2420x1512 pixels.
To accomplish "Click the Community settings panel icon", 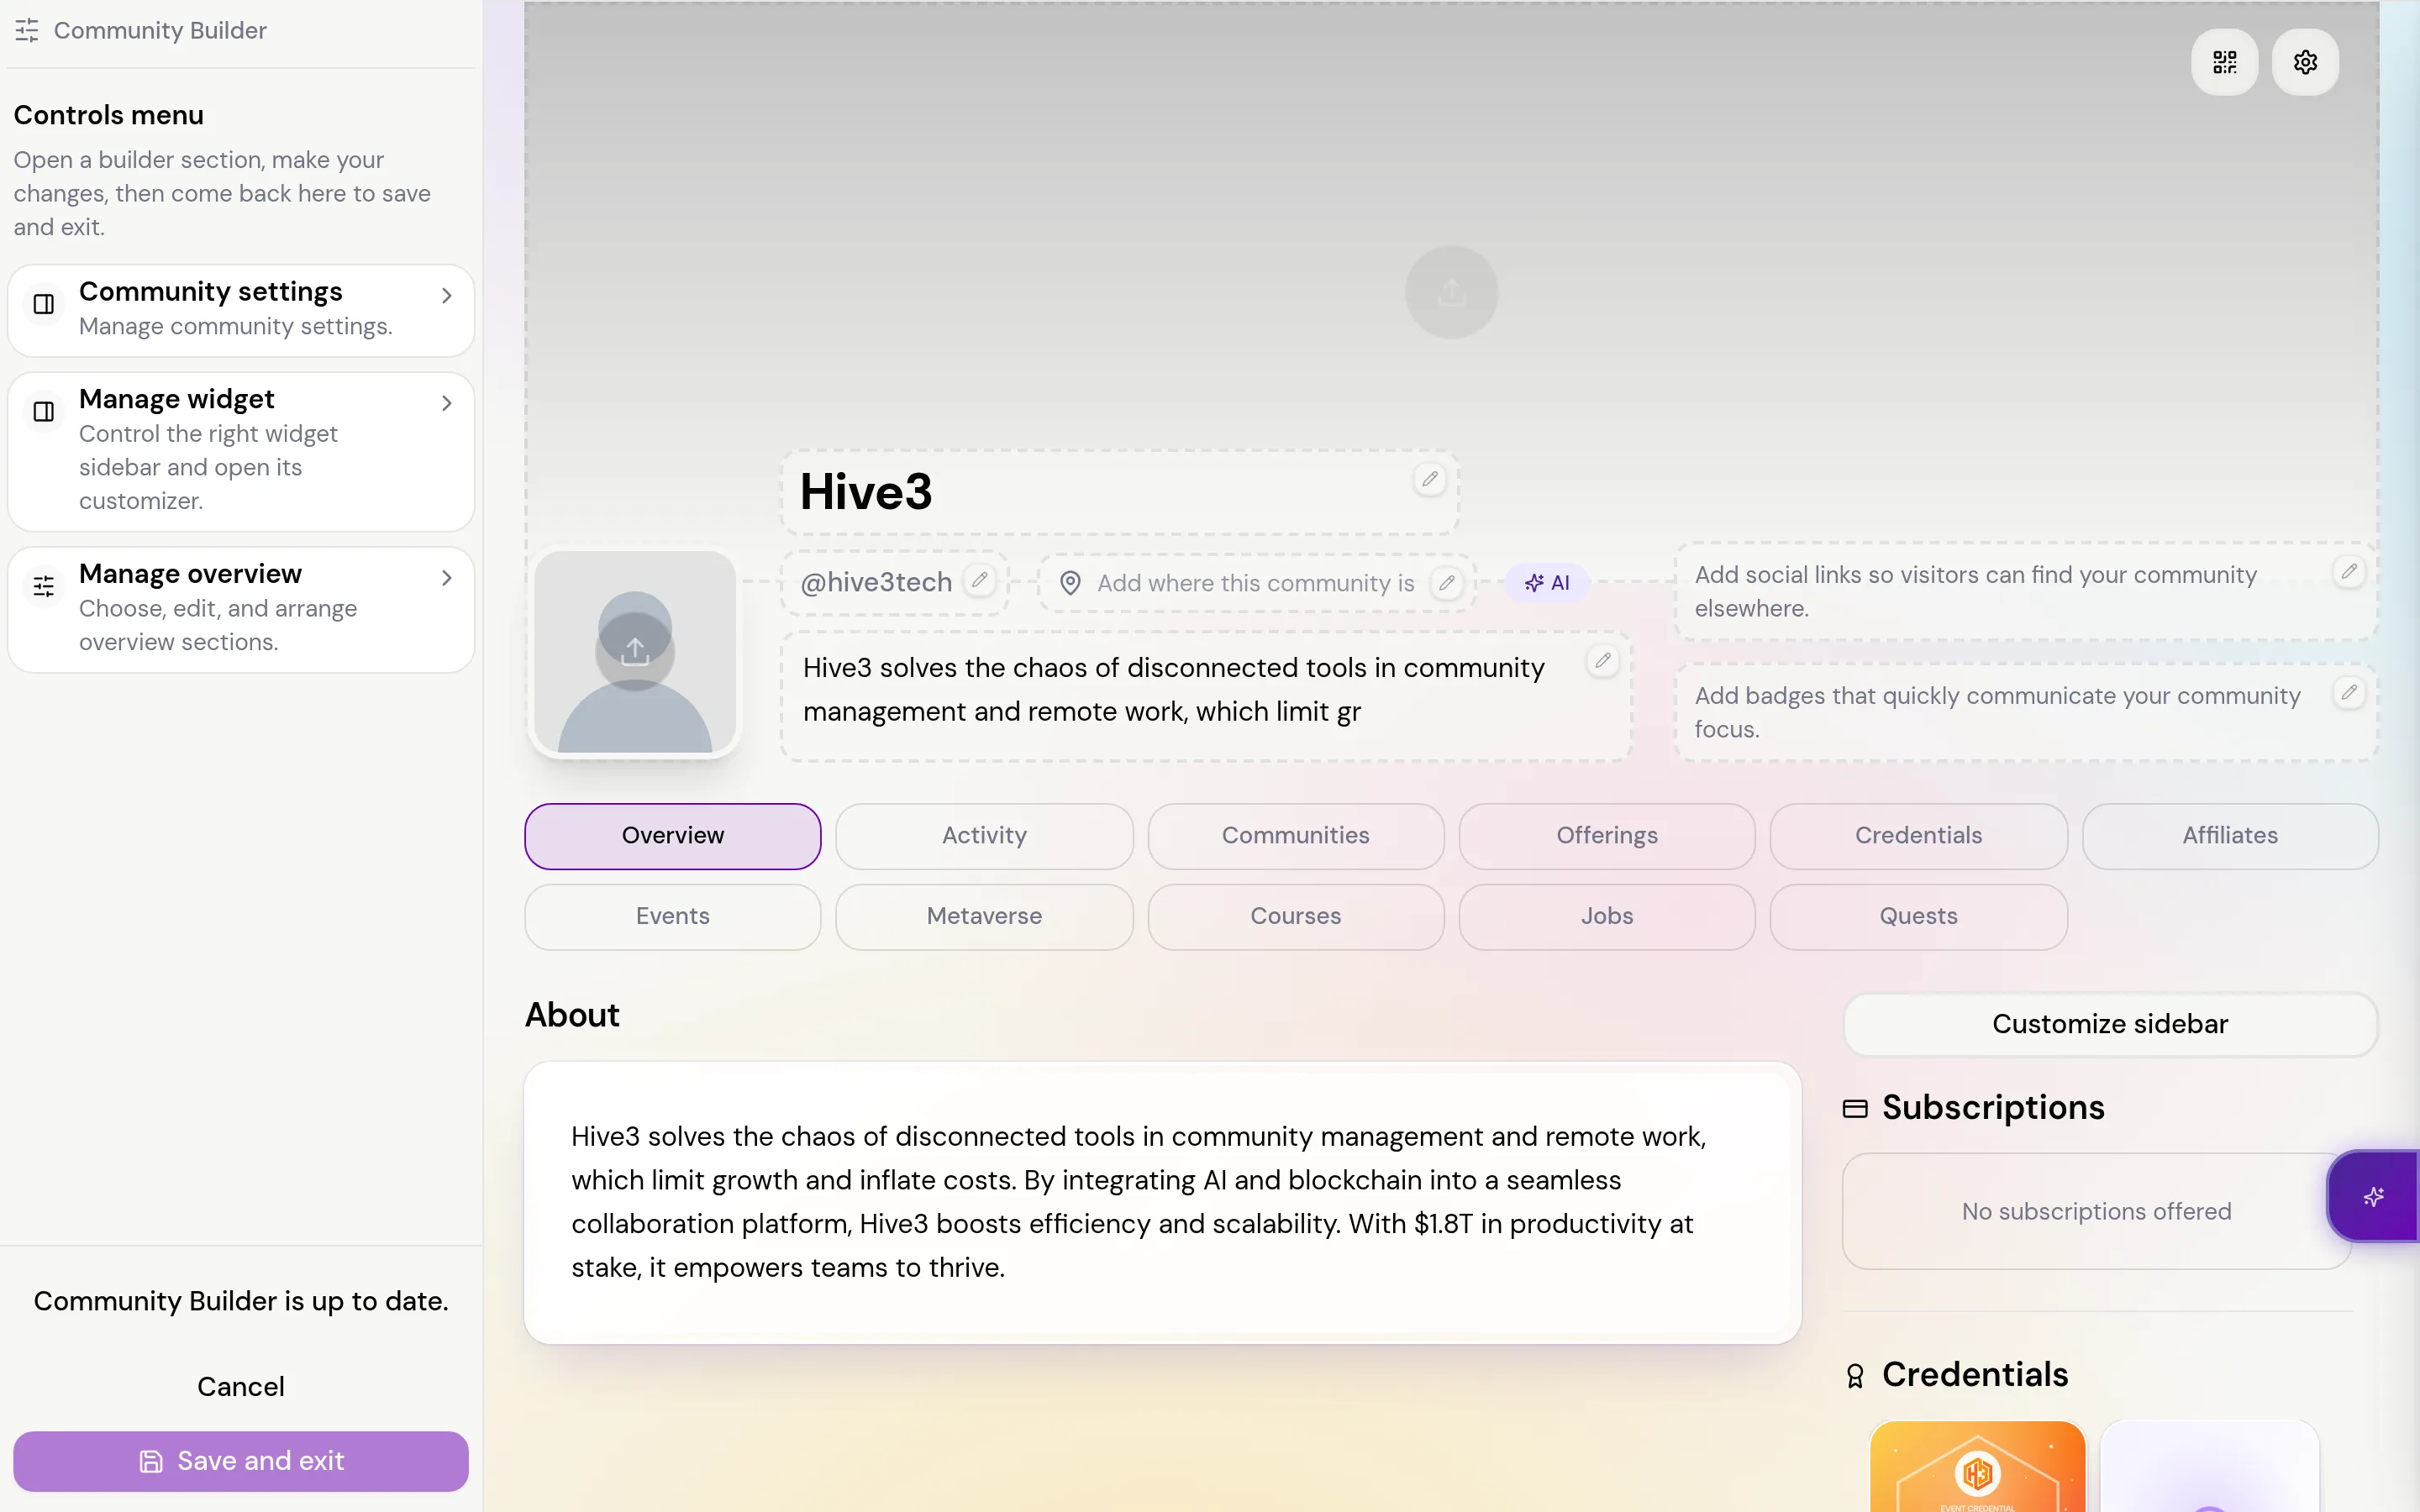I will tap(44, 304).
